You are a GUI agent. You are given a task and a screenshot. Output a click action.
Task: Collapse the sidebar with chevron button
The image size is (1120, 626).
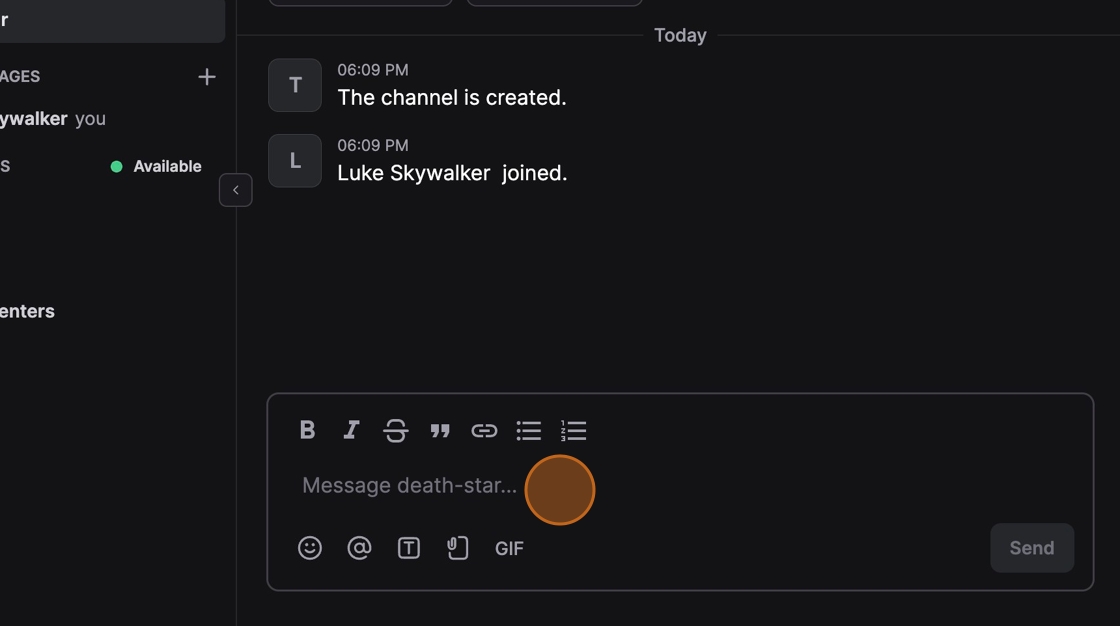coord(236,190)
